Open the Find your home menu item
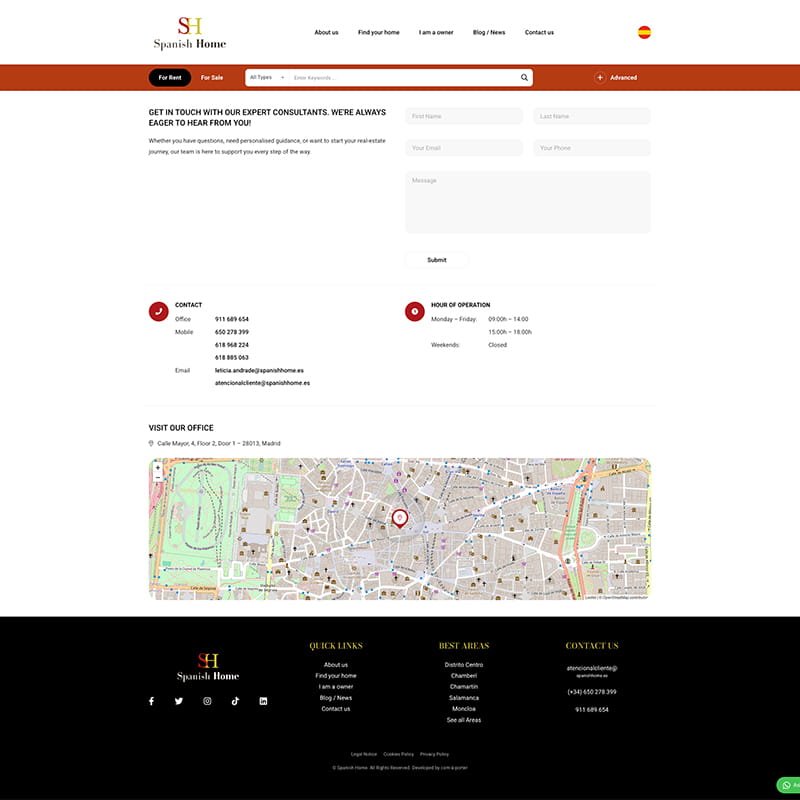Image resolution: width=800 pixels, height=800 pixels. [380, 32]
